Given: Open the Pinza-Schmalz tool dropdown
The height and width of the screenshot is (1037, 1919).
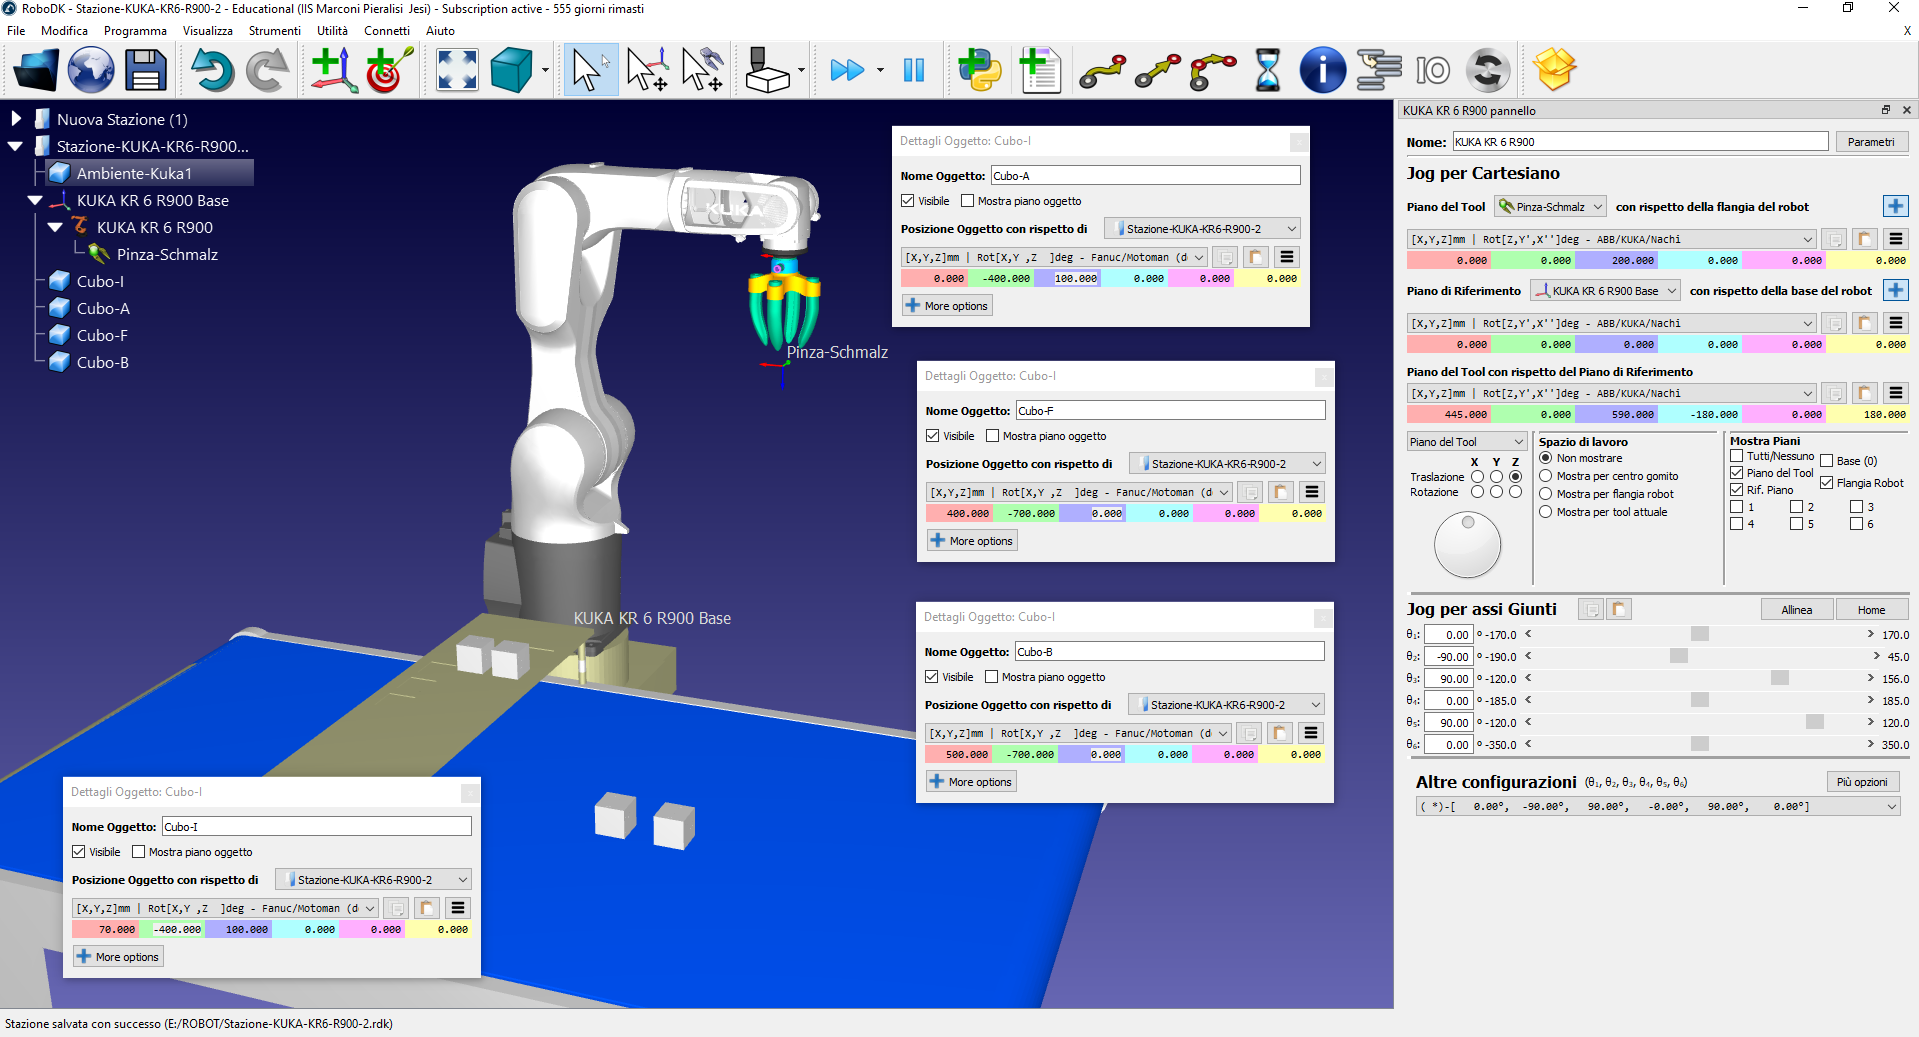Looking at the screenshot, I should click(x=1550, y=207).
